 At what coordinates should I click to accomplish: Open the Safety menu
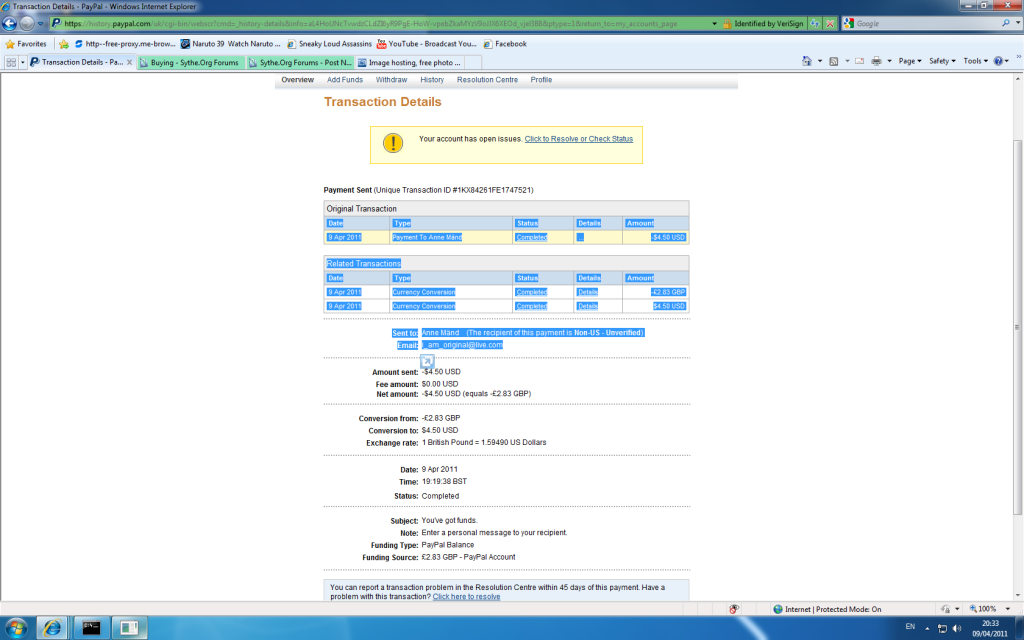pos(942,61)
